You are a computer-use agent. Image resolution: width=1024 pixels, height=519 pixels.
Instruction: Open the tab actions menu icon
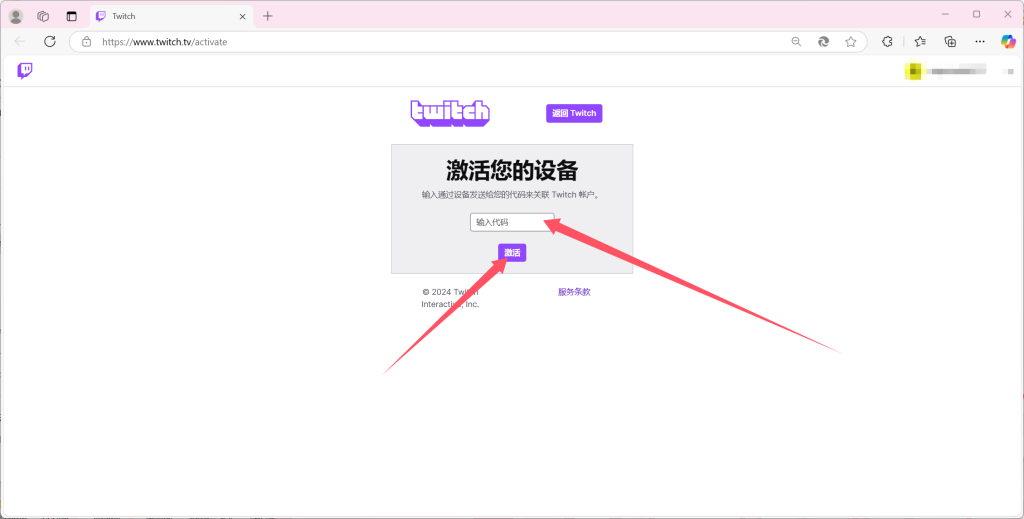click(71, 16)
